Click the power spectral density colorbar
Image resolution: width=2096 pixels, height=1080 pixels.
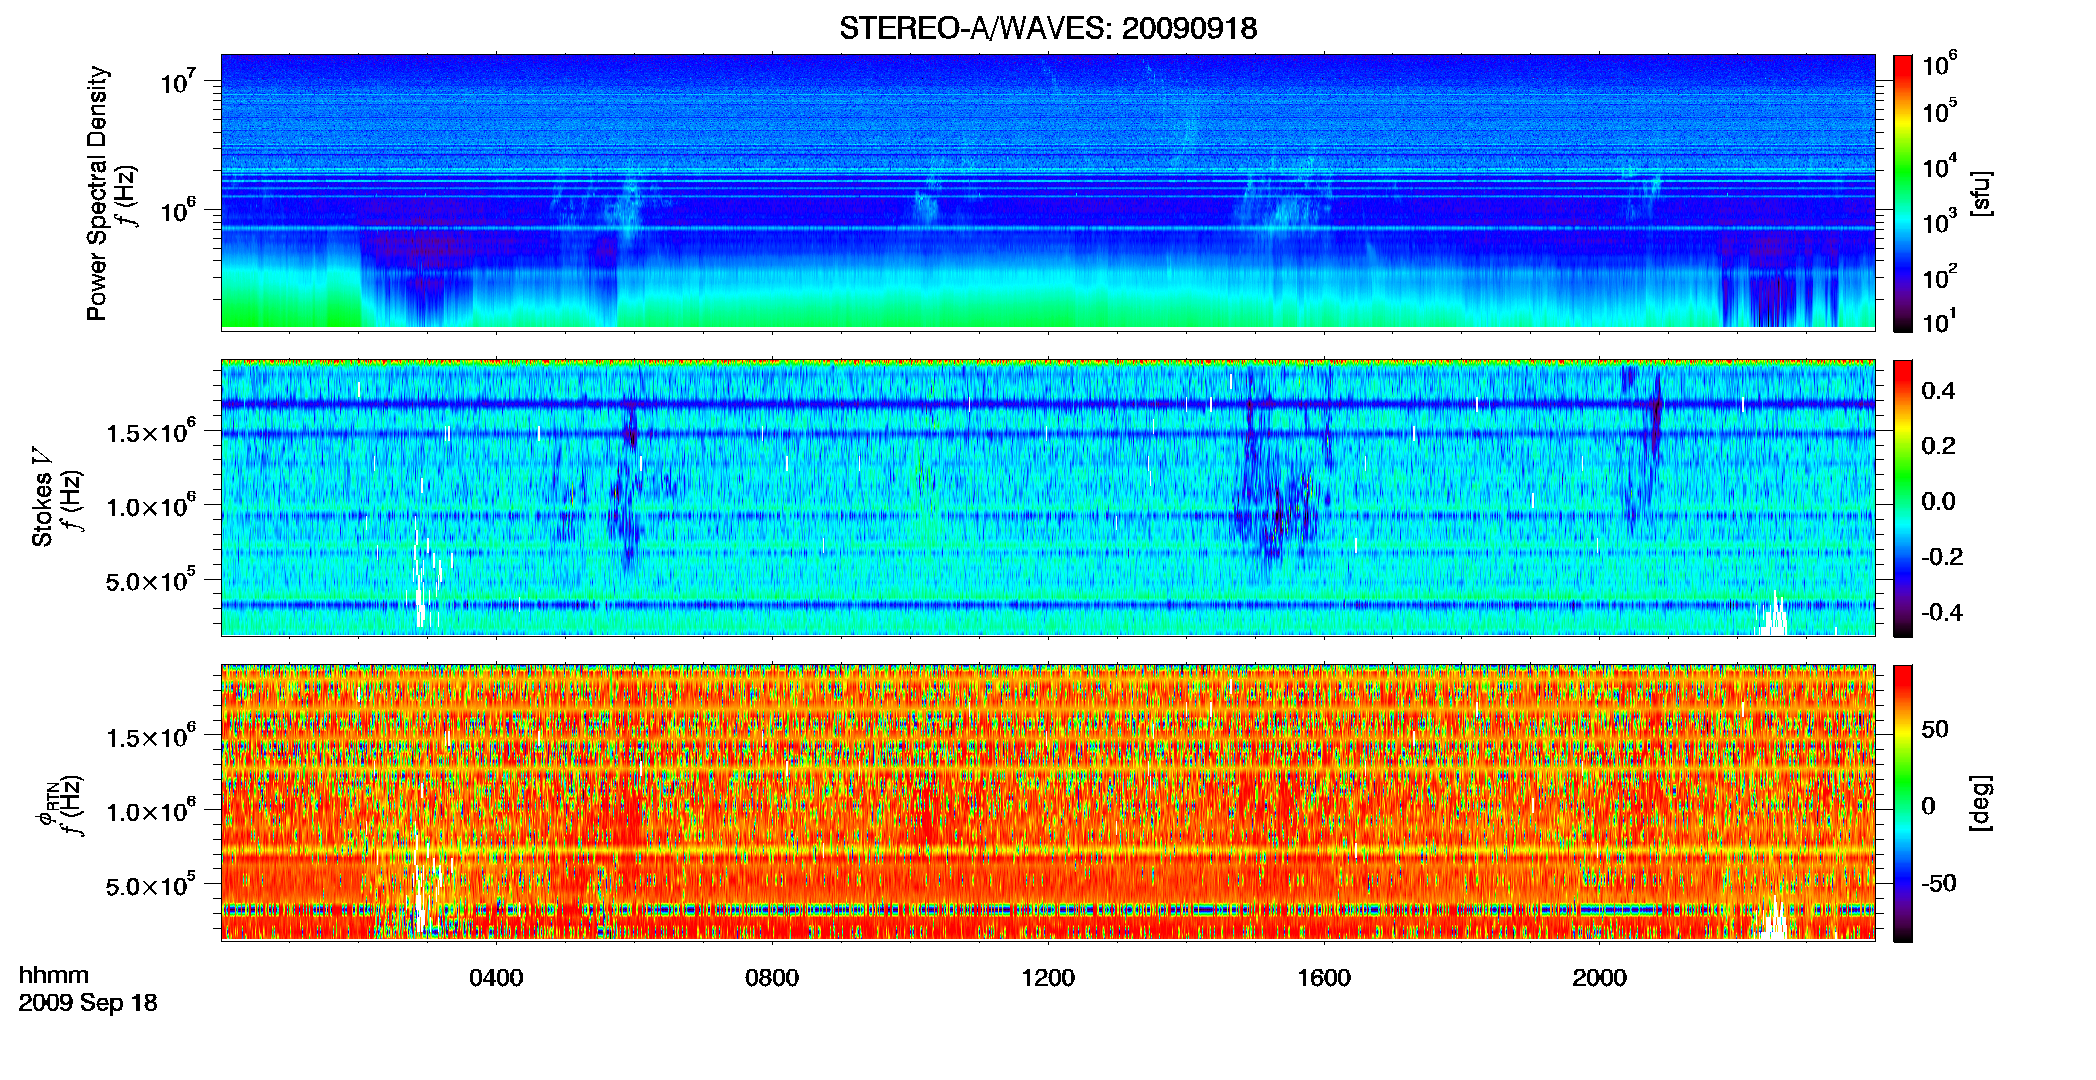pyautogui.click(x=1902, y=193)
